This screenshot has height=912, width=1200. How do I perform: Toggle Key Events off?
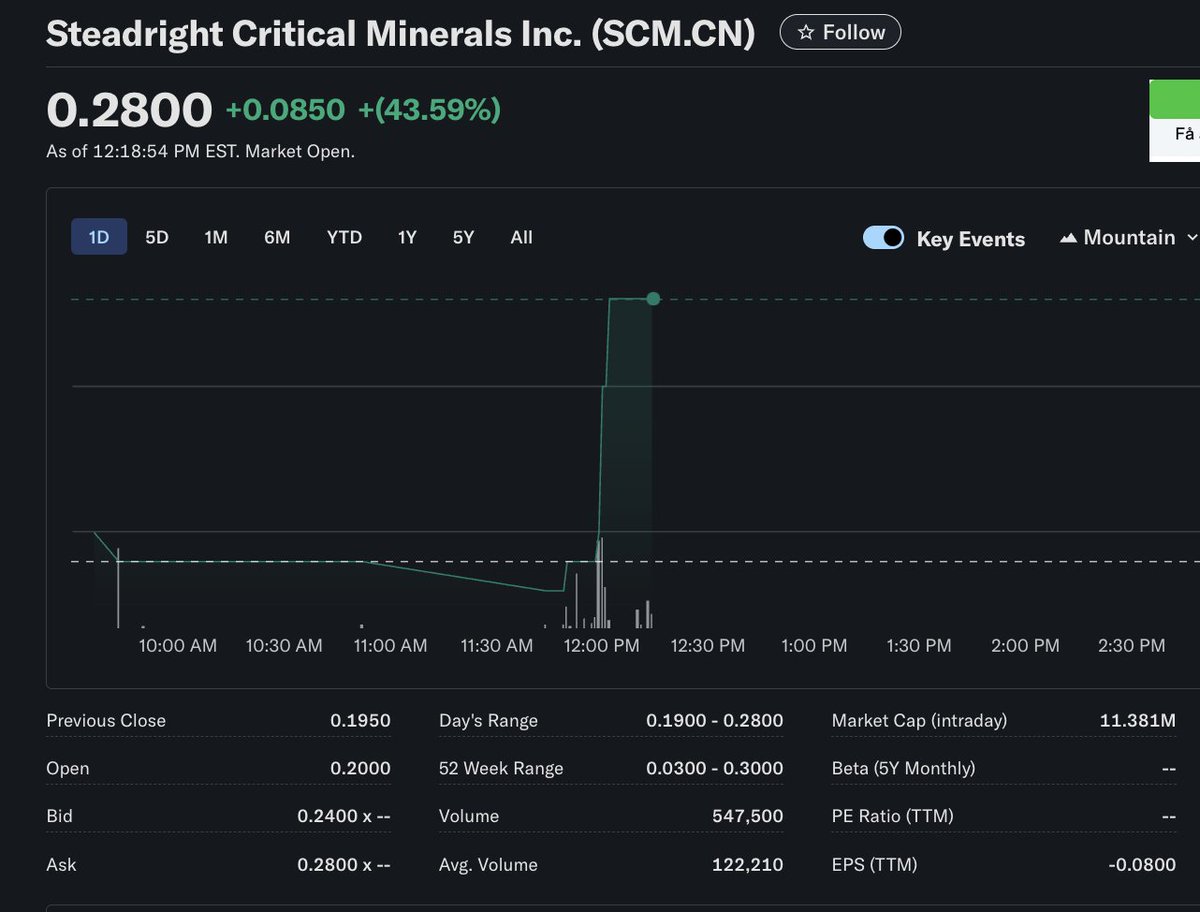point(883,237)
